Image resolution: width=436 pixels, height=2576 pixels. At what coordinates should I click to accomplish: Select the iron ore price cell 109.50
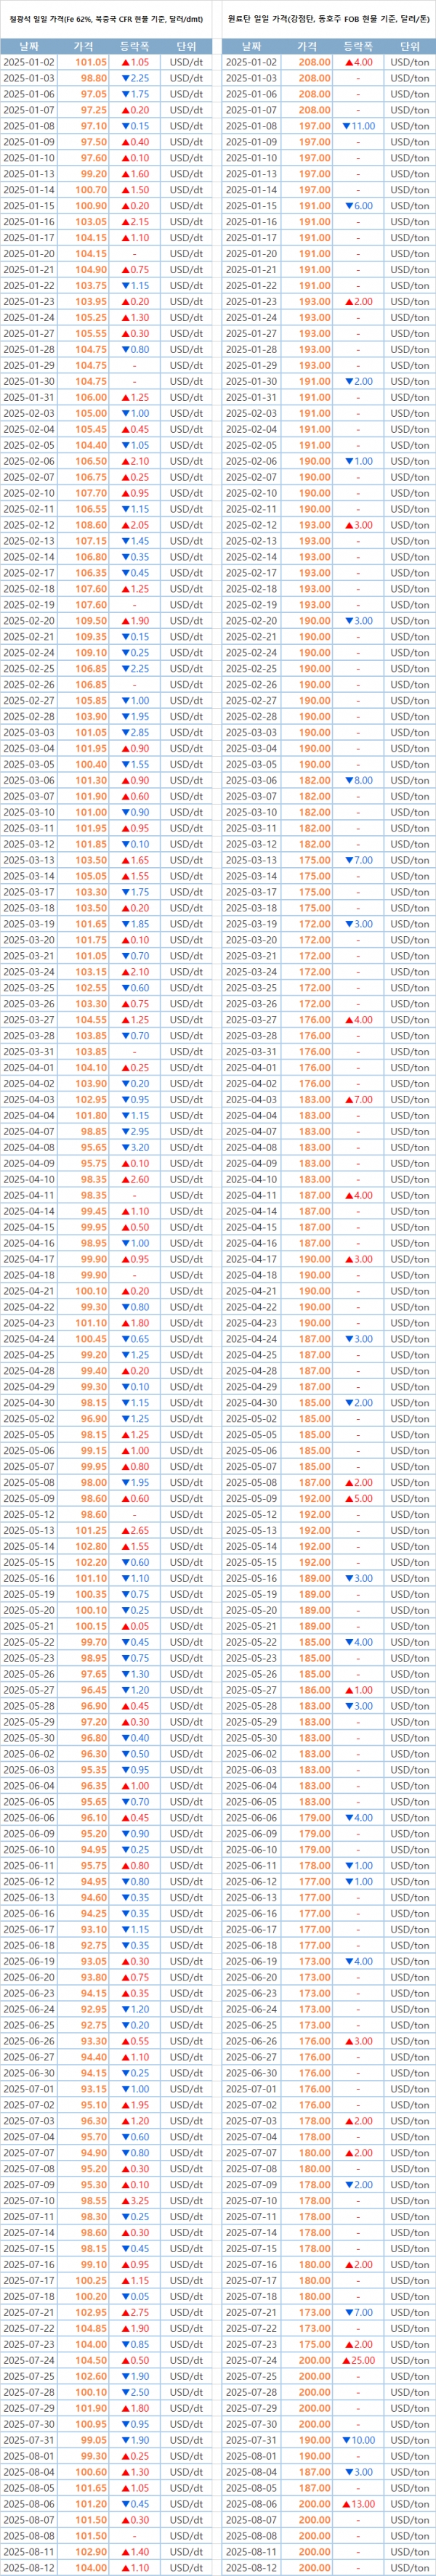coord(91,621)
